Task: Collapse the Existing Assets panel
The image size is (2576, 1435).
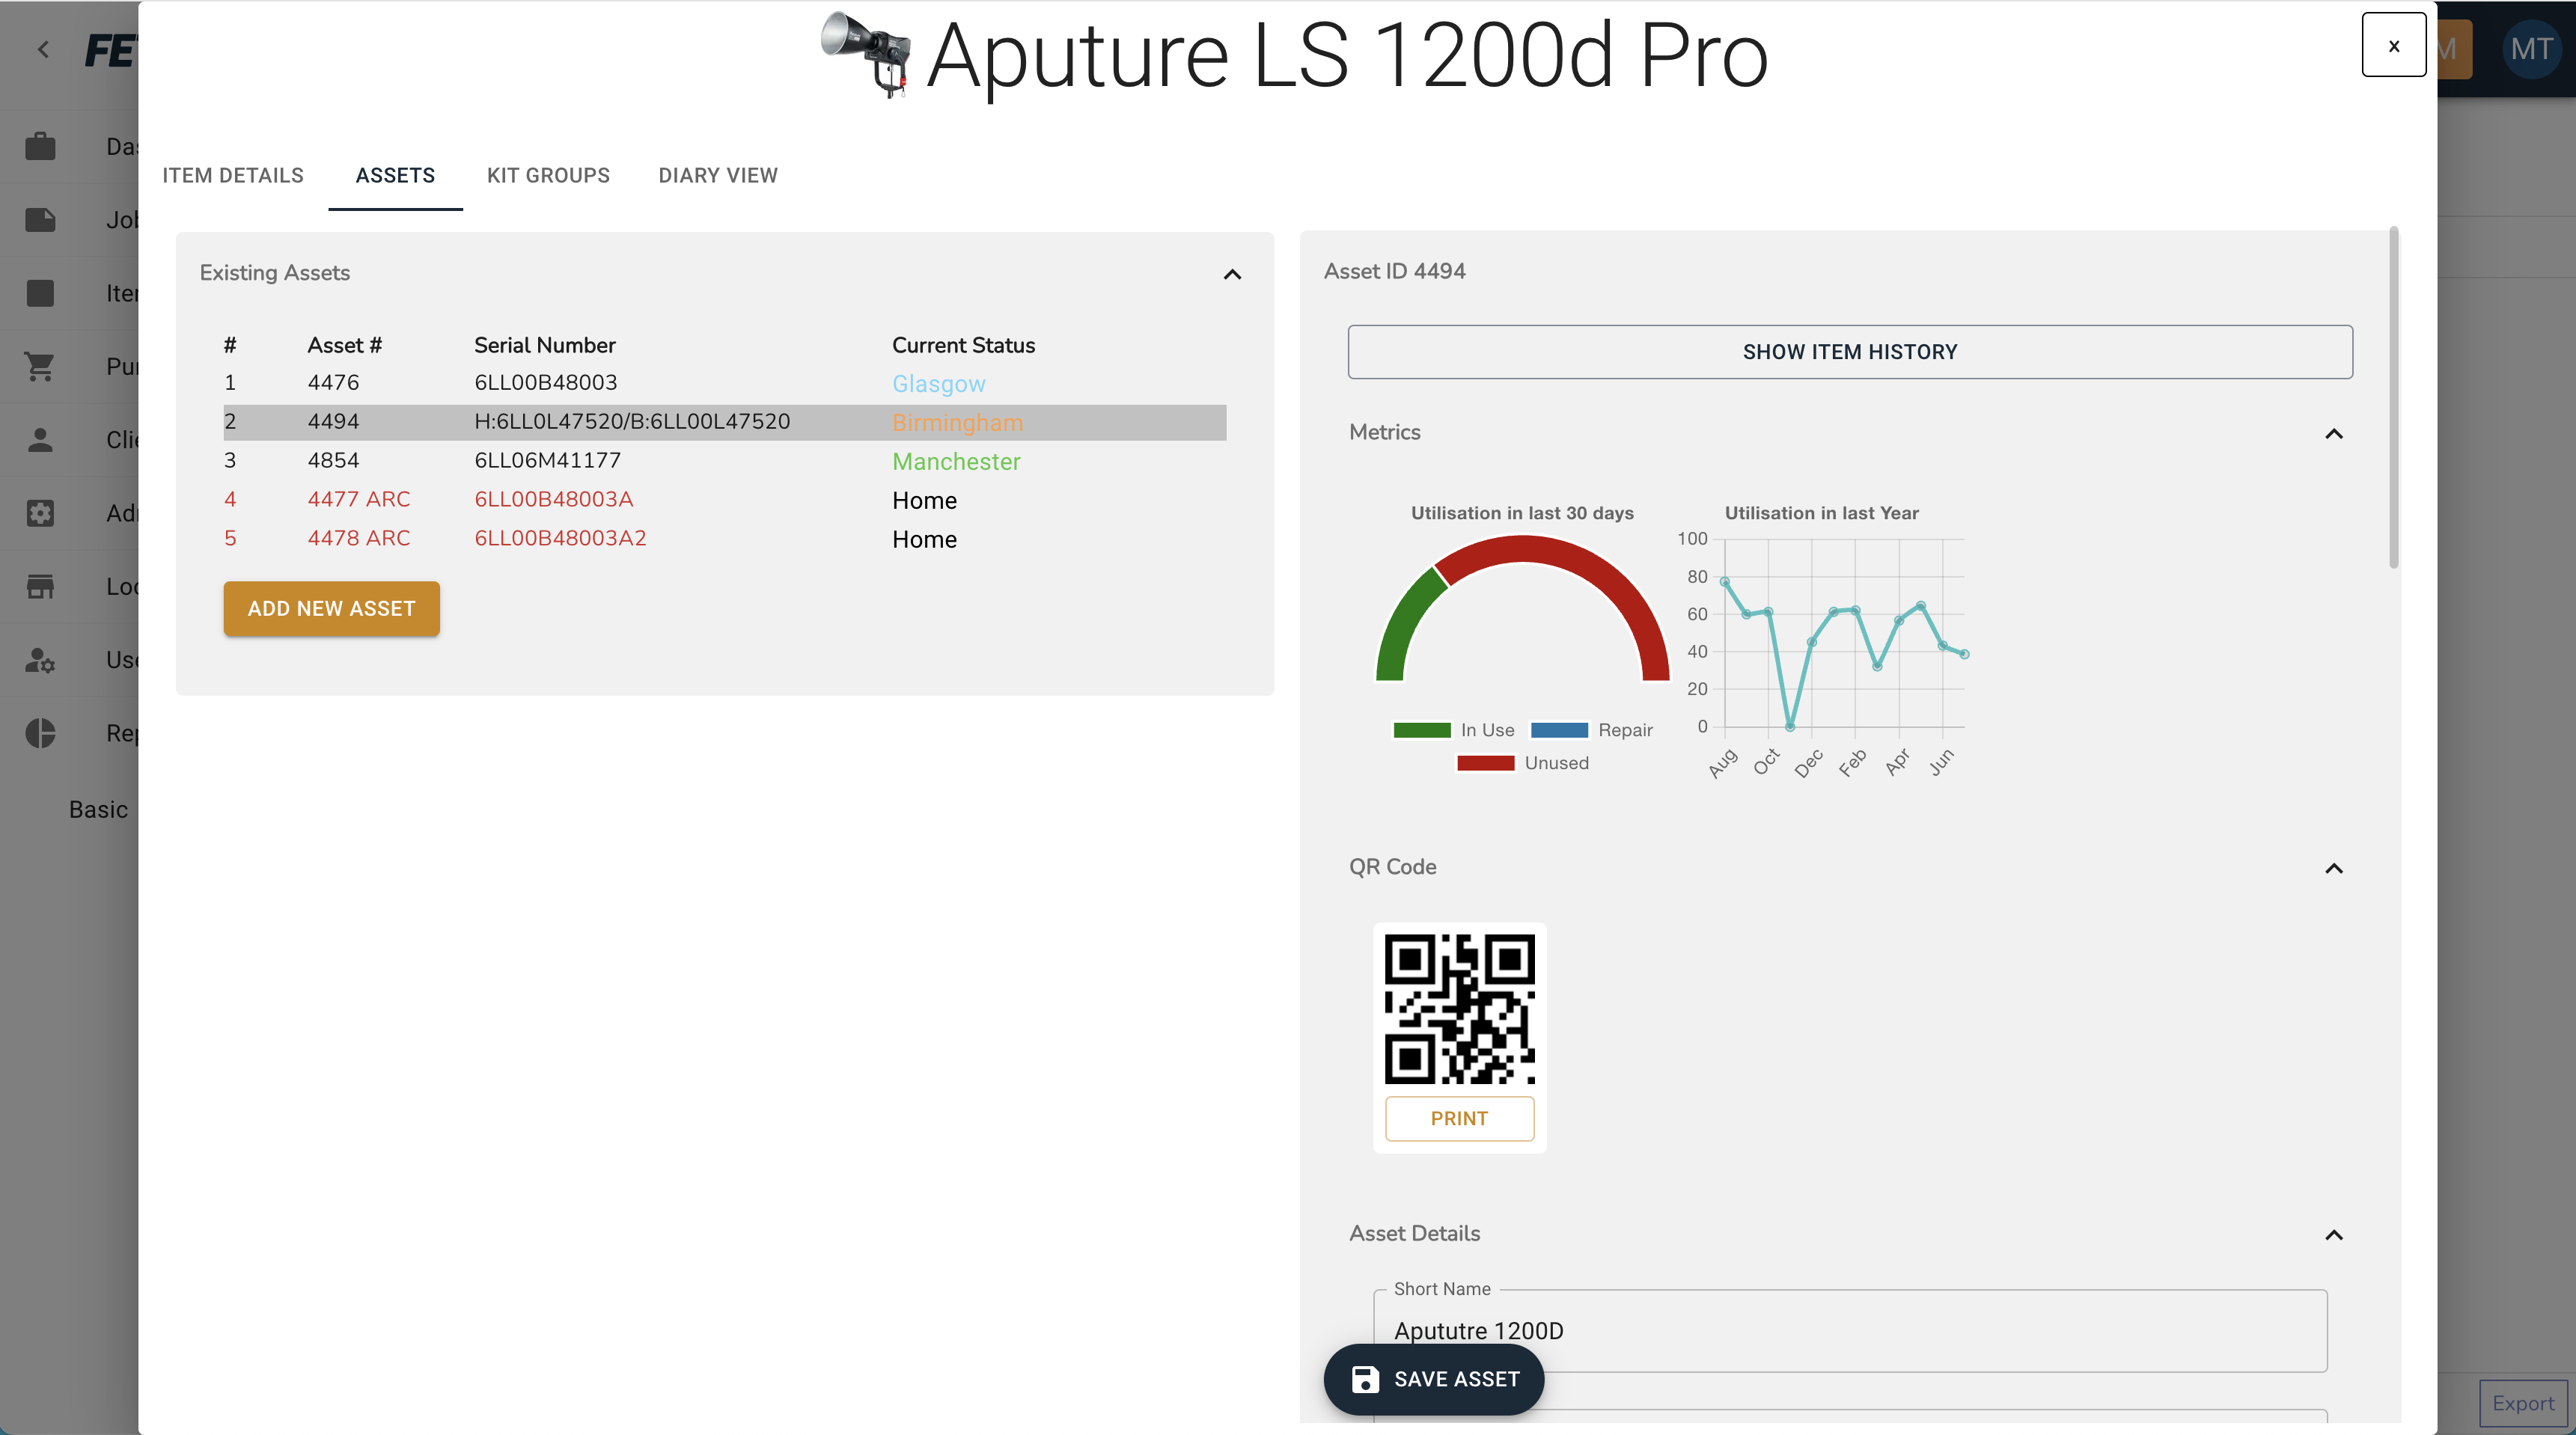Action: (1232, 274)
